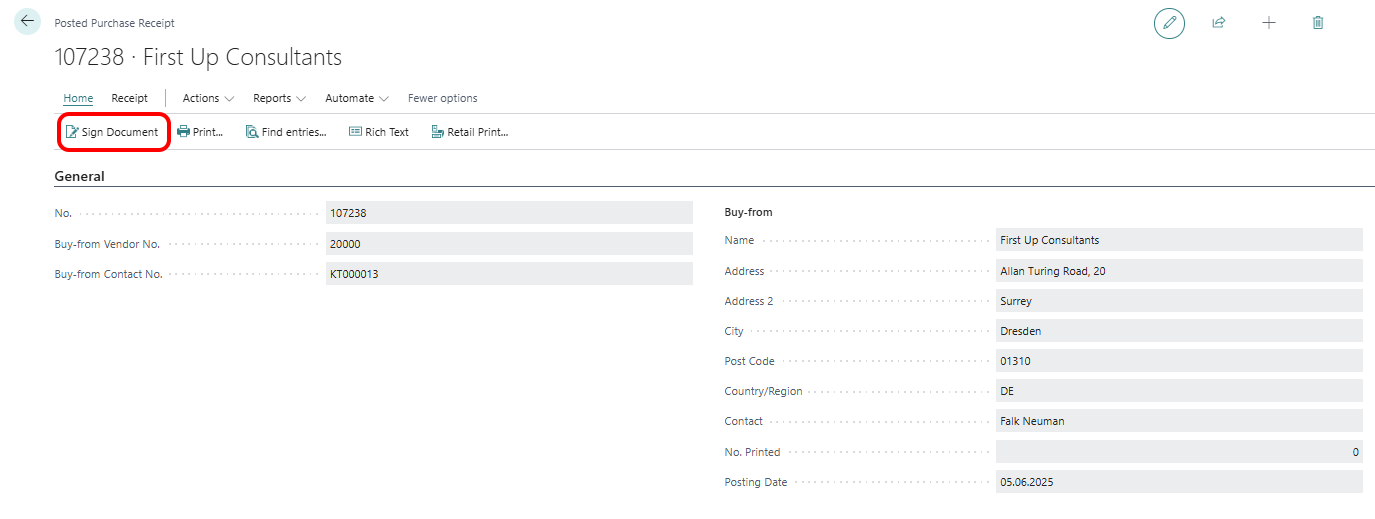This screenshot has width=1375, height=519.
Task: Click Sign Document action
Action: pos(112,132)
